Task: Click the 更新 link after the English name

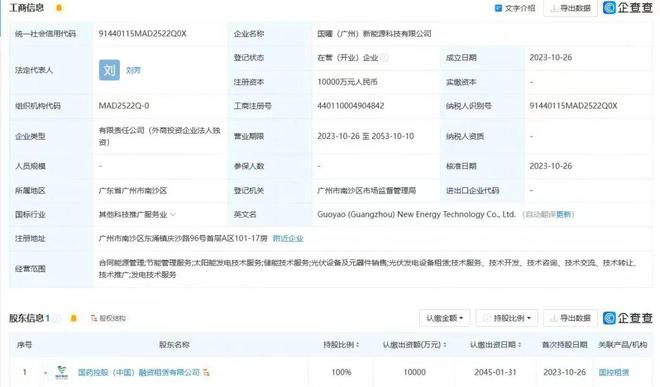Action: [563, 214]
